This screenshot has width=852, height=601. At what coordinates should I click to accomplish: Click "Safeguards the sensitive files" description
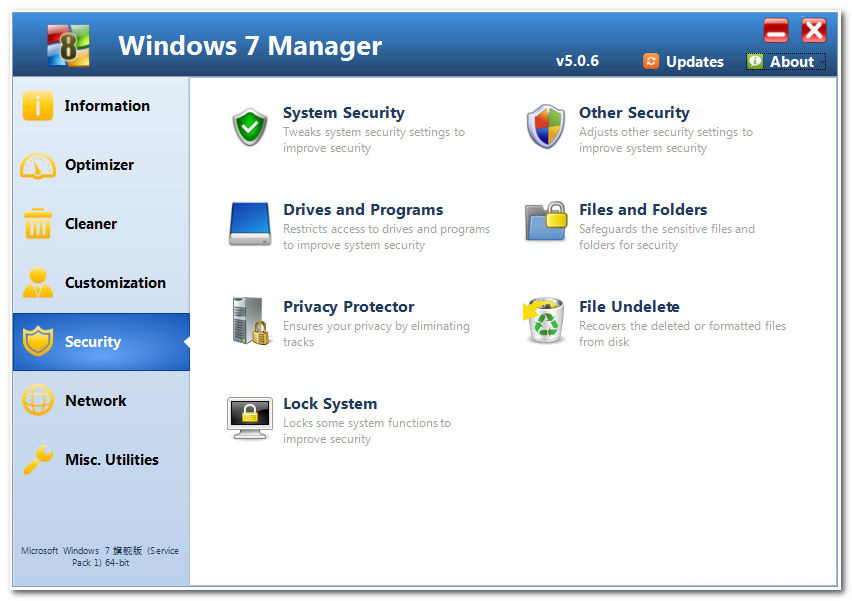point(667,237)
